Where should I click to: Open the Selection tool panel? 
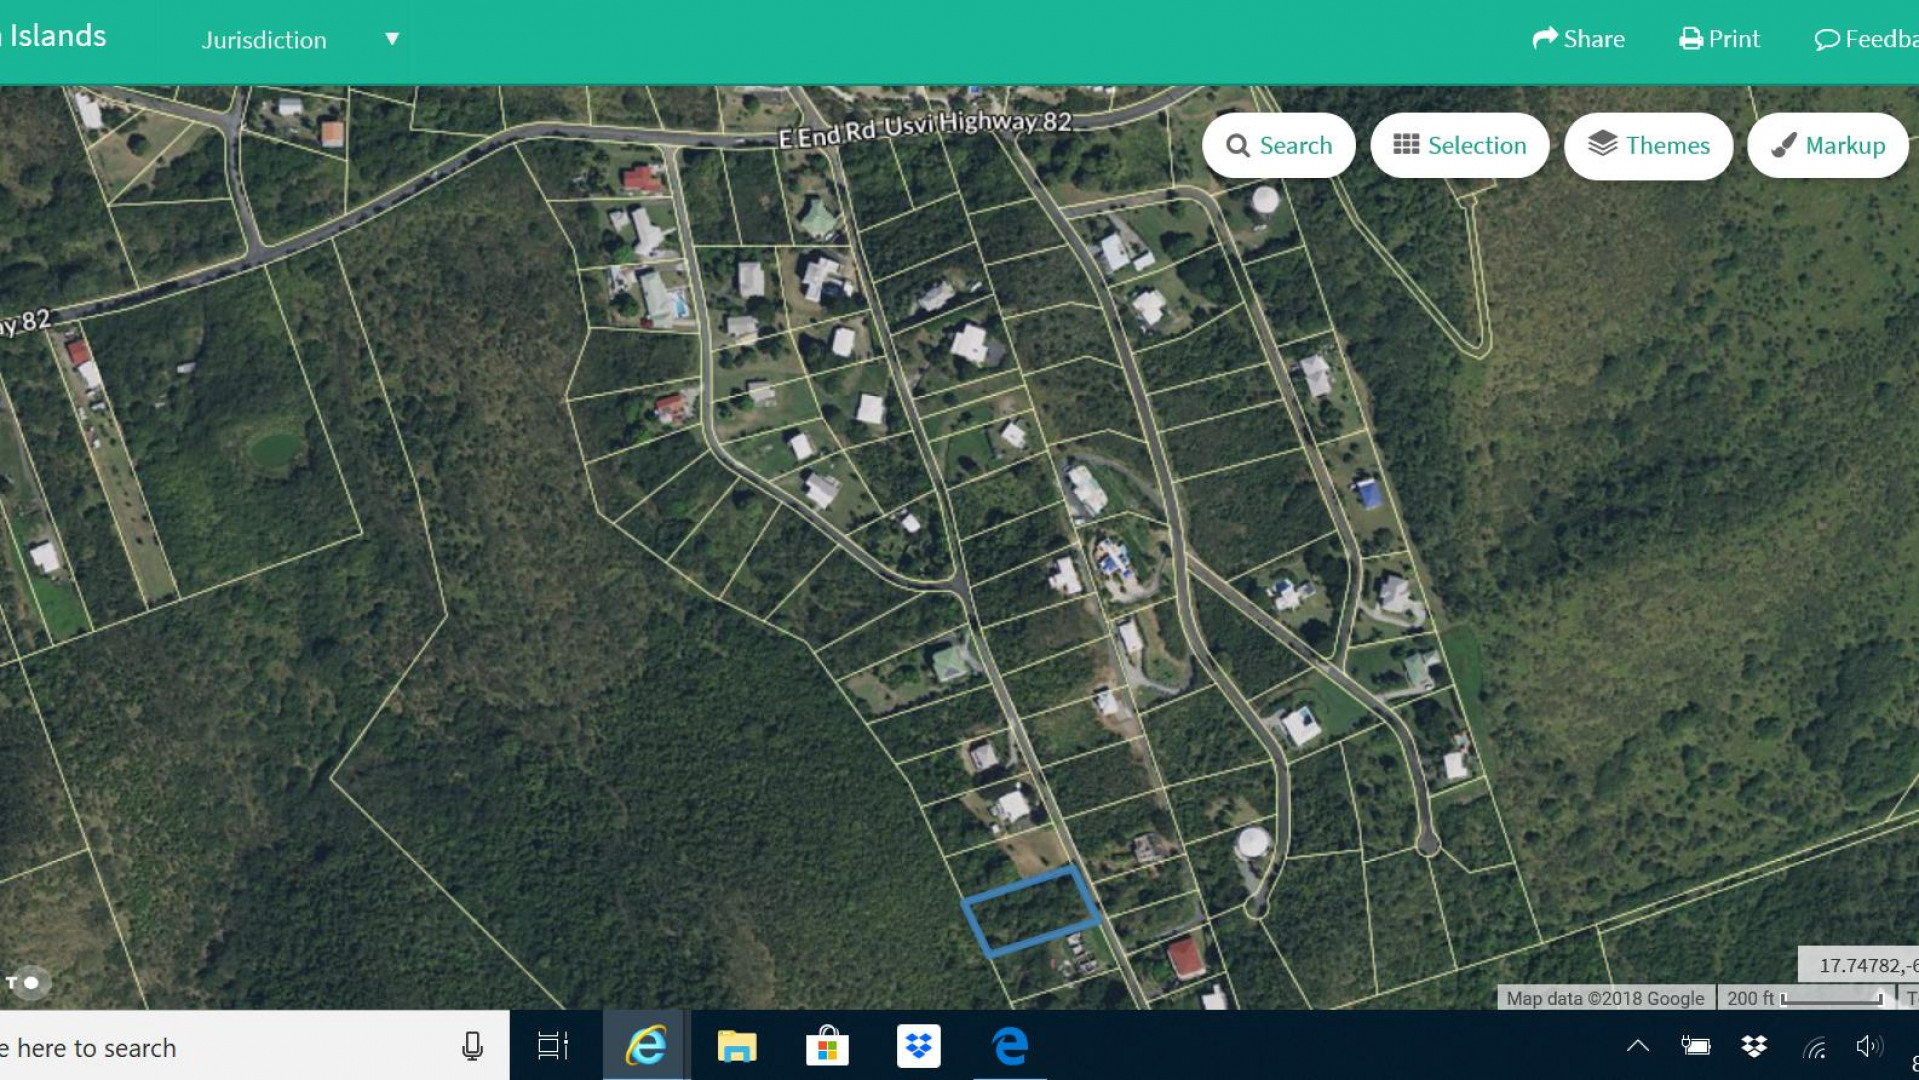(x=1459, y=146)
